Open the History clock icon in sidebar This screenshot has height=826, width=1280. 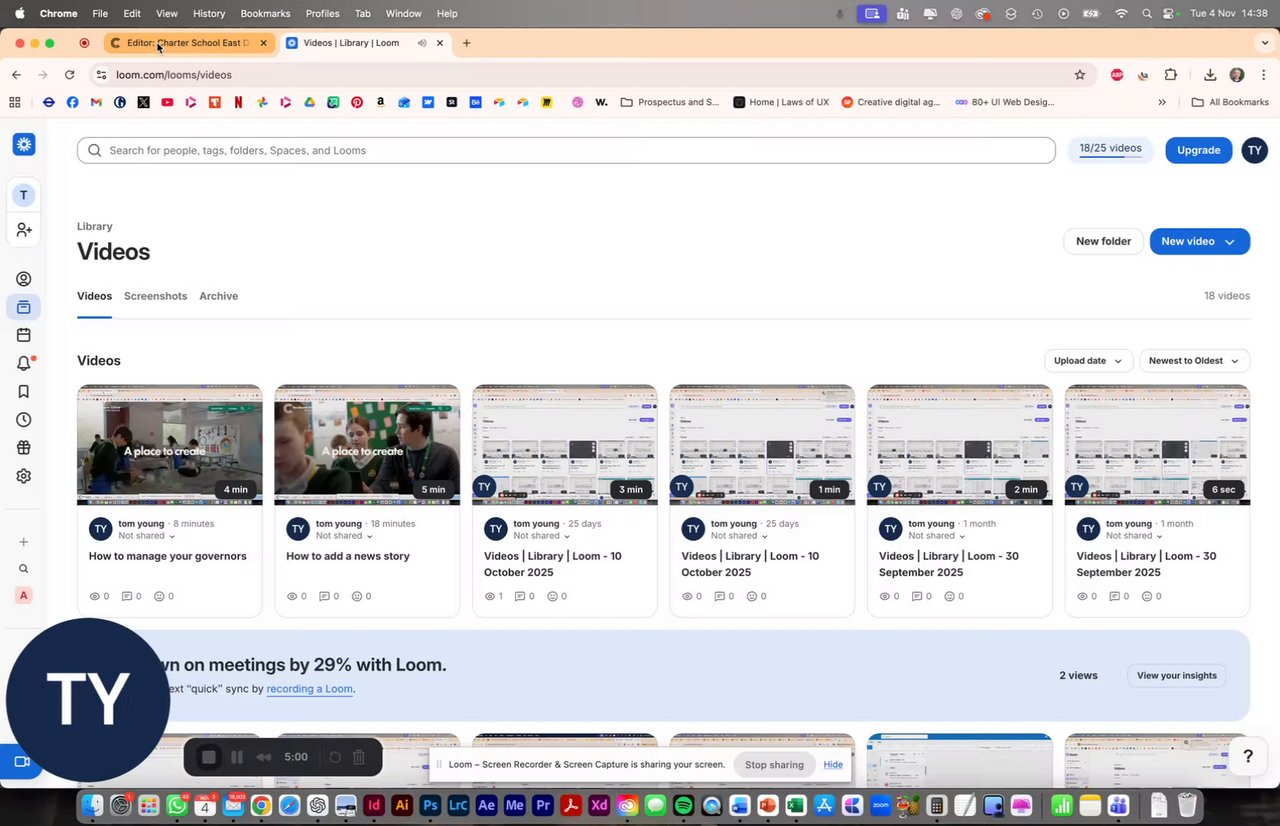[24, 420]
